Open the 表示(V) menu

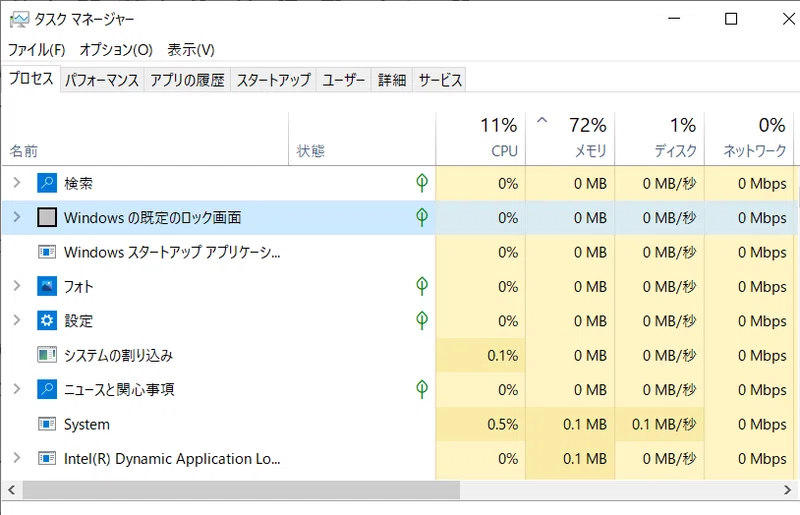[191, 50]
